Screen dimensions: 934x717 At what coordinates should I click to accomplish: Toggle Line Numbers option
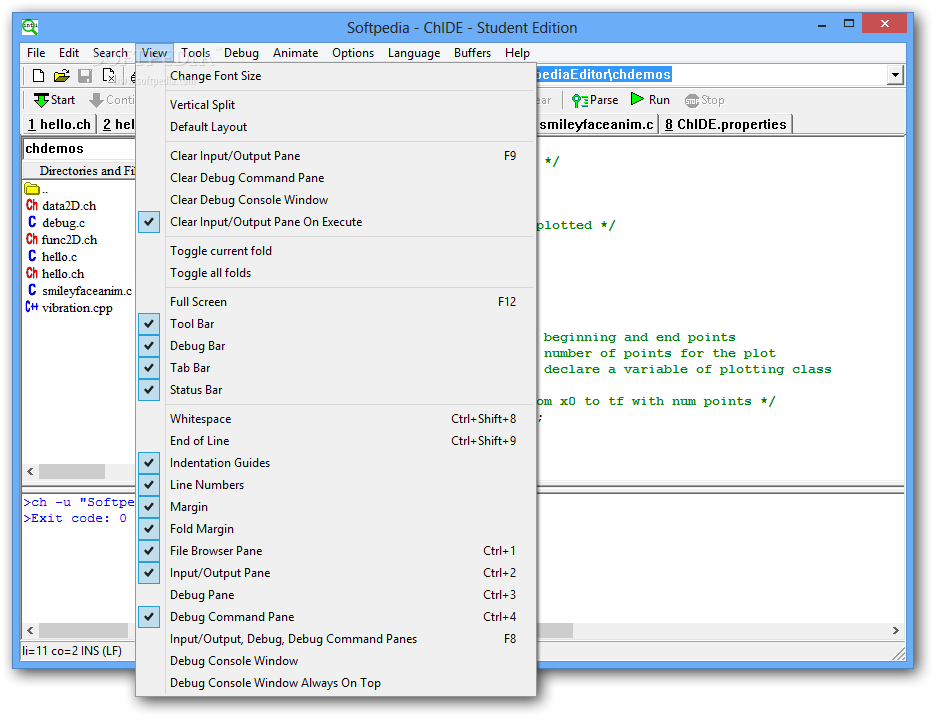click(336, 485)
